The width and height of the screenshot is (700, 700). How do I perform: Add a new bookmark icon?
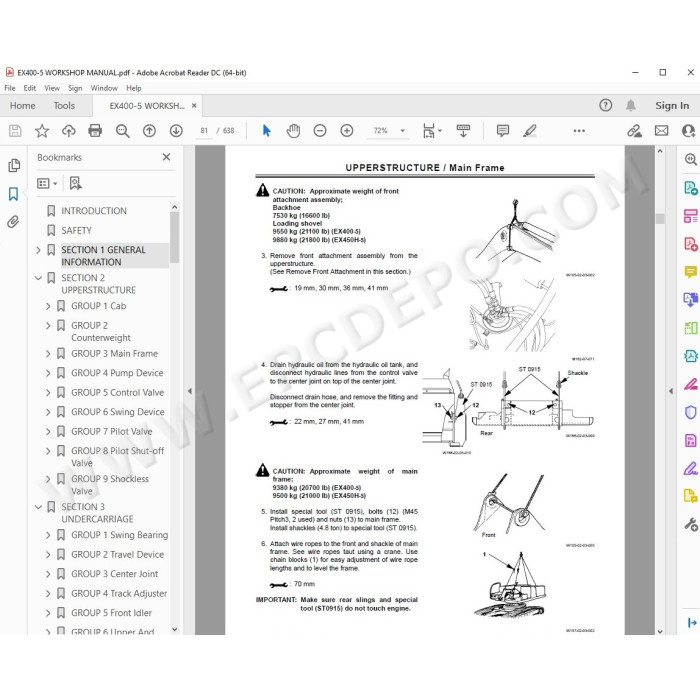[x=75, y=183]
